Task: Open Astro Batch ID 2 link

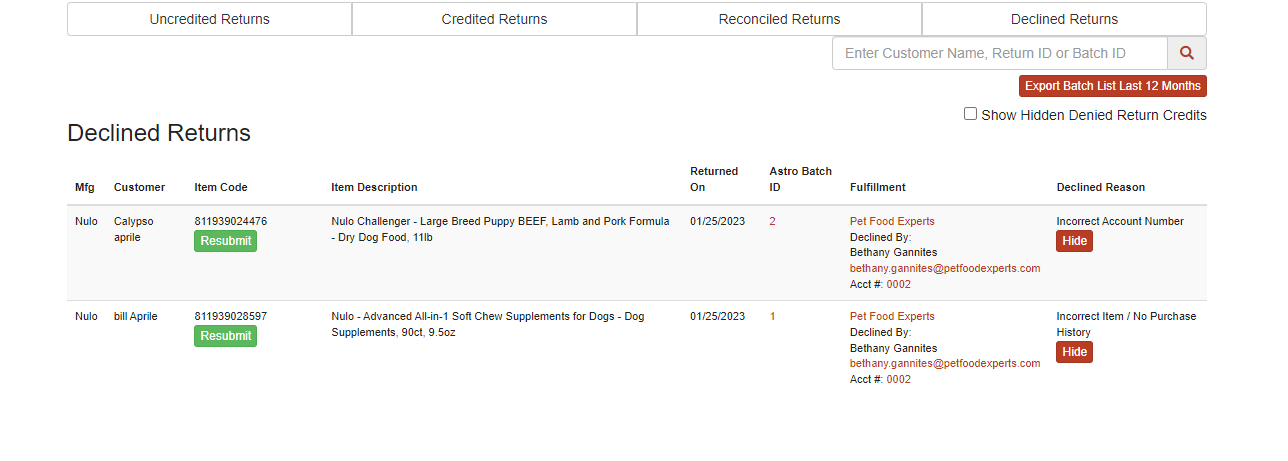Action: [x=772, y=222]
